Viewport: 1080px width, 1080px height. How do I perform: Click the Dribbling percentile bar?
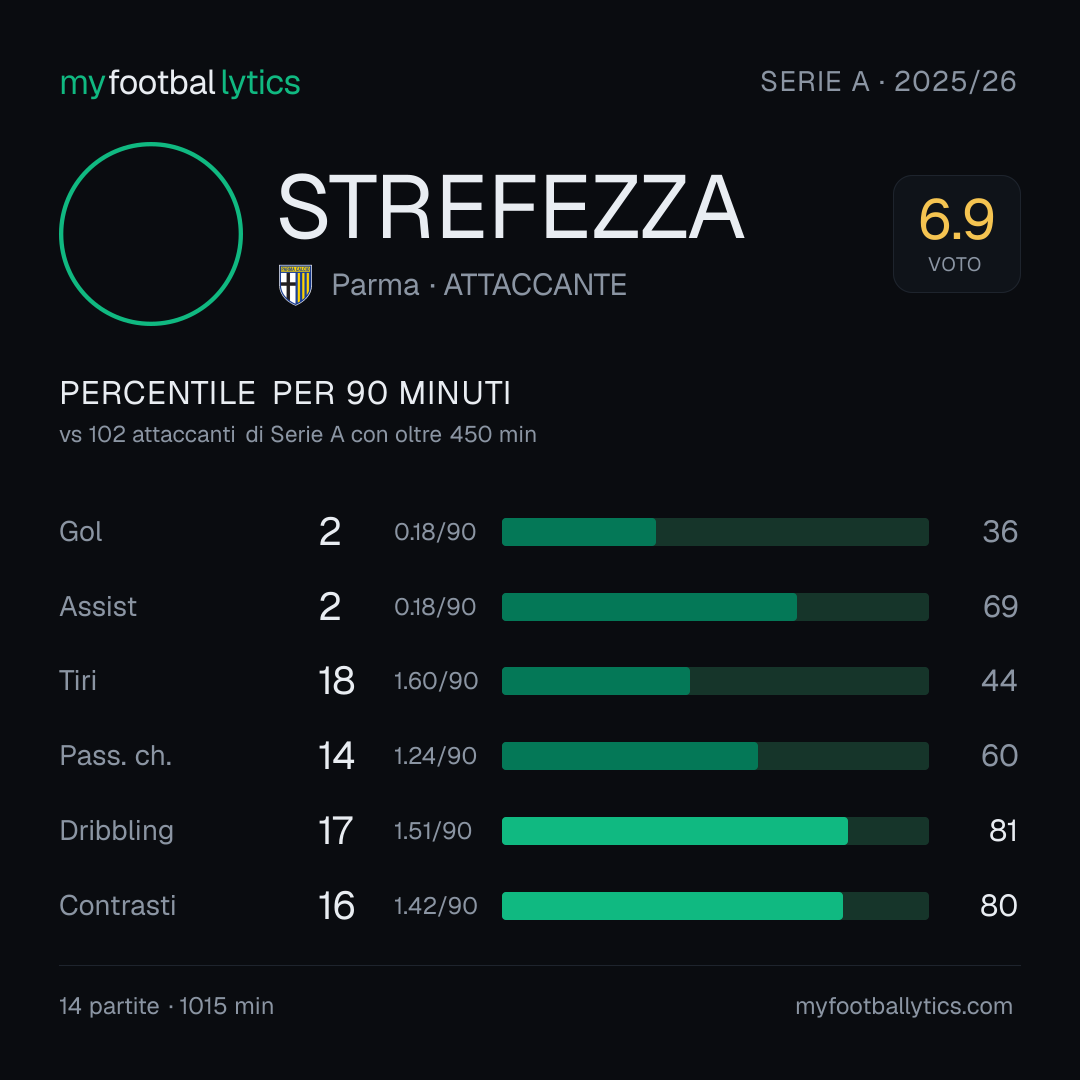pos(715,831)
